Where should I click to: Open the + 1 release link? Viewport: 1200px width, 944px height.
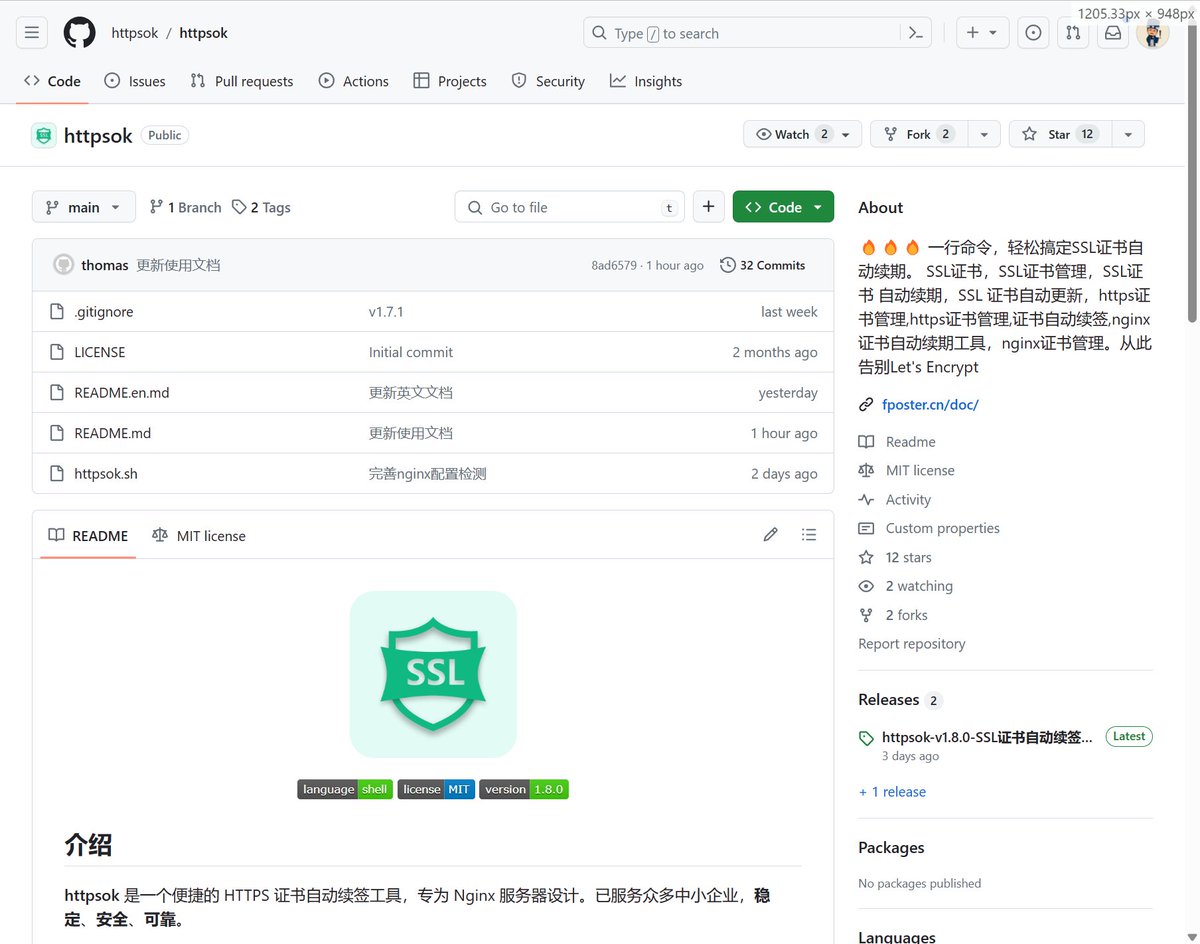coord(892,791)
